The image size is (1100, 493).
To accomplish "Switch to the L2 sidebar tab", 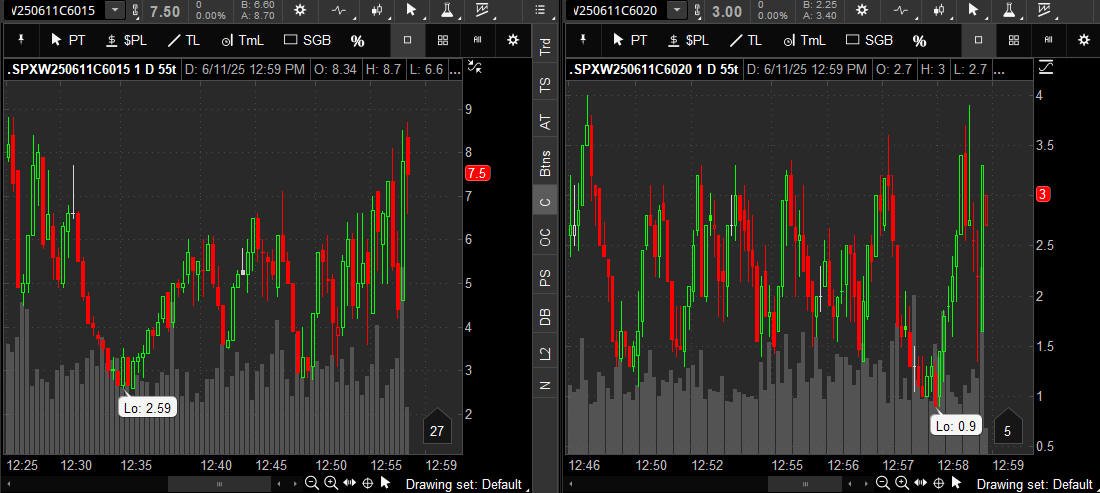I will coord(545,353).
